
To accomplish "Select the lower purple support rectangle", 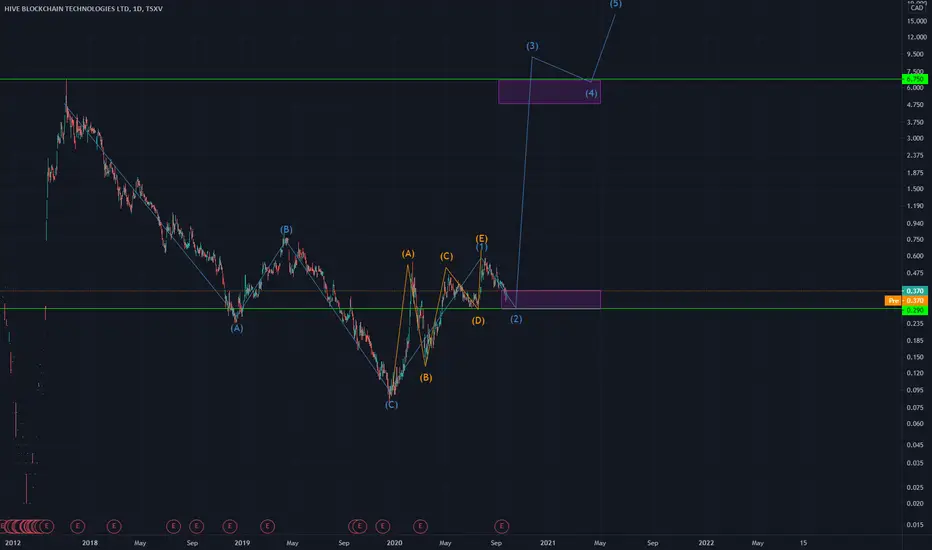I will (x=551, y=300).
